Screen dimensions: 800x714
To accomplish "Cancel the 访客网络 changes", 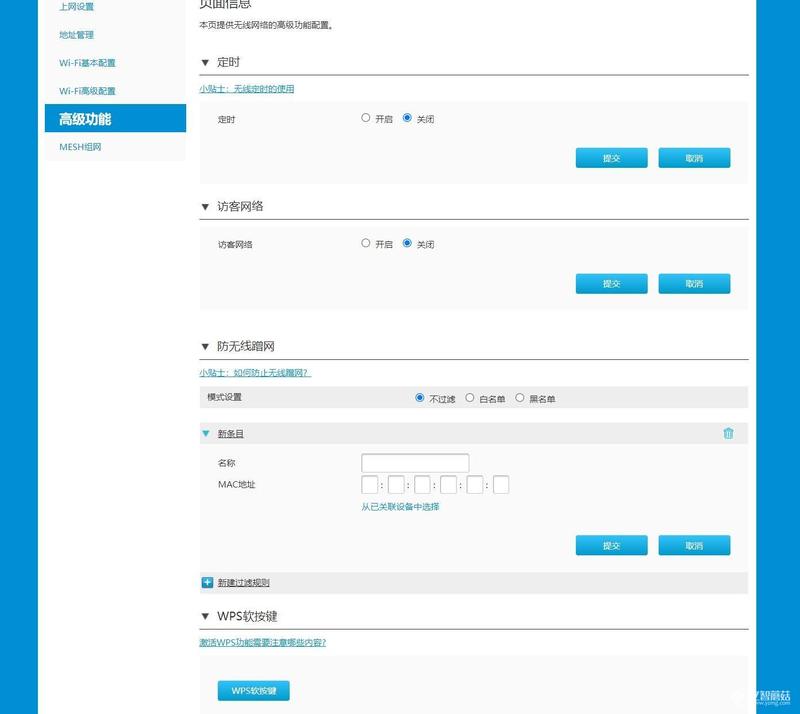I will click(694, 284).
